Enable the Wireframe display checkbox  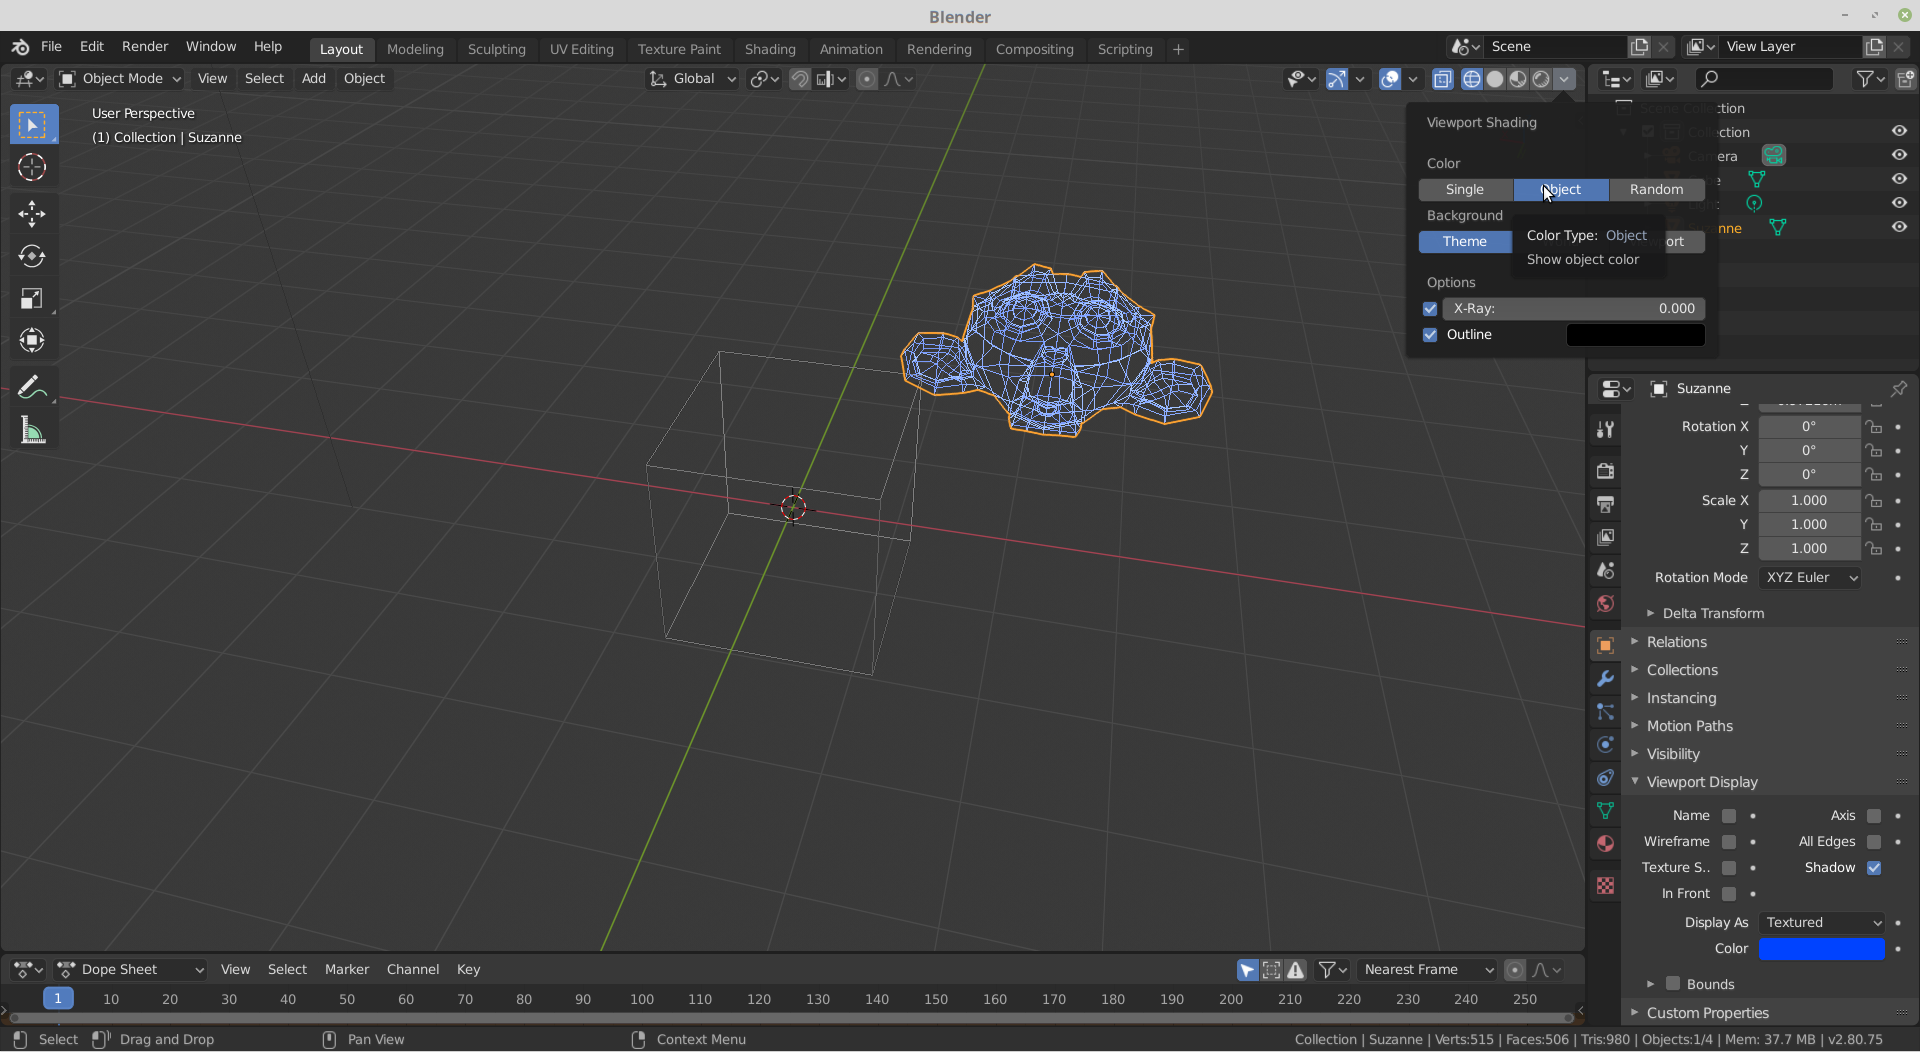tap(1729, 842)
